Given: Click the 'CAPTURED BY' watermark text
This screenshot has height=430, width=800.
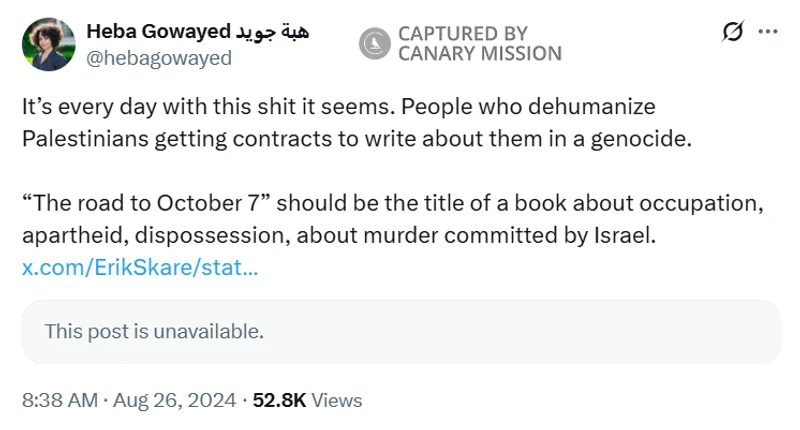Looking at the screenshot, I should [462, 34].
